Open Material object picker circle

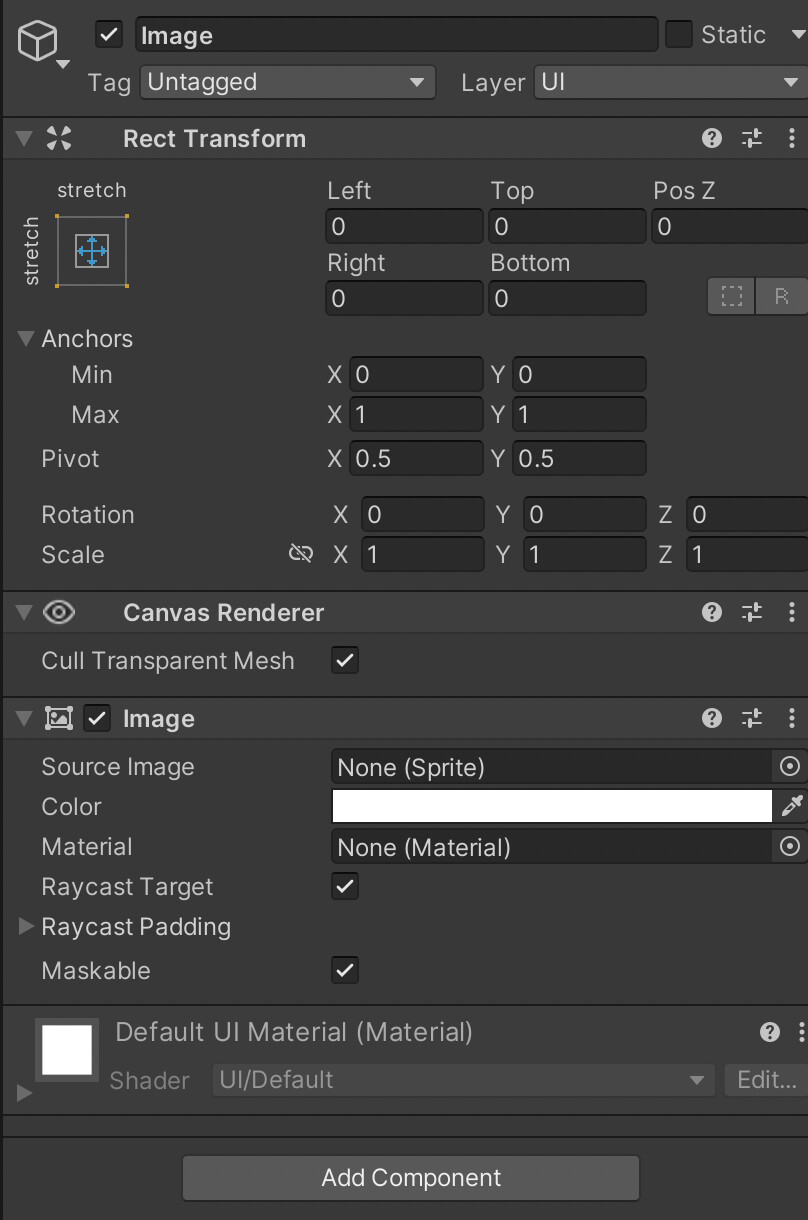point(790,847)
